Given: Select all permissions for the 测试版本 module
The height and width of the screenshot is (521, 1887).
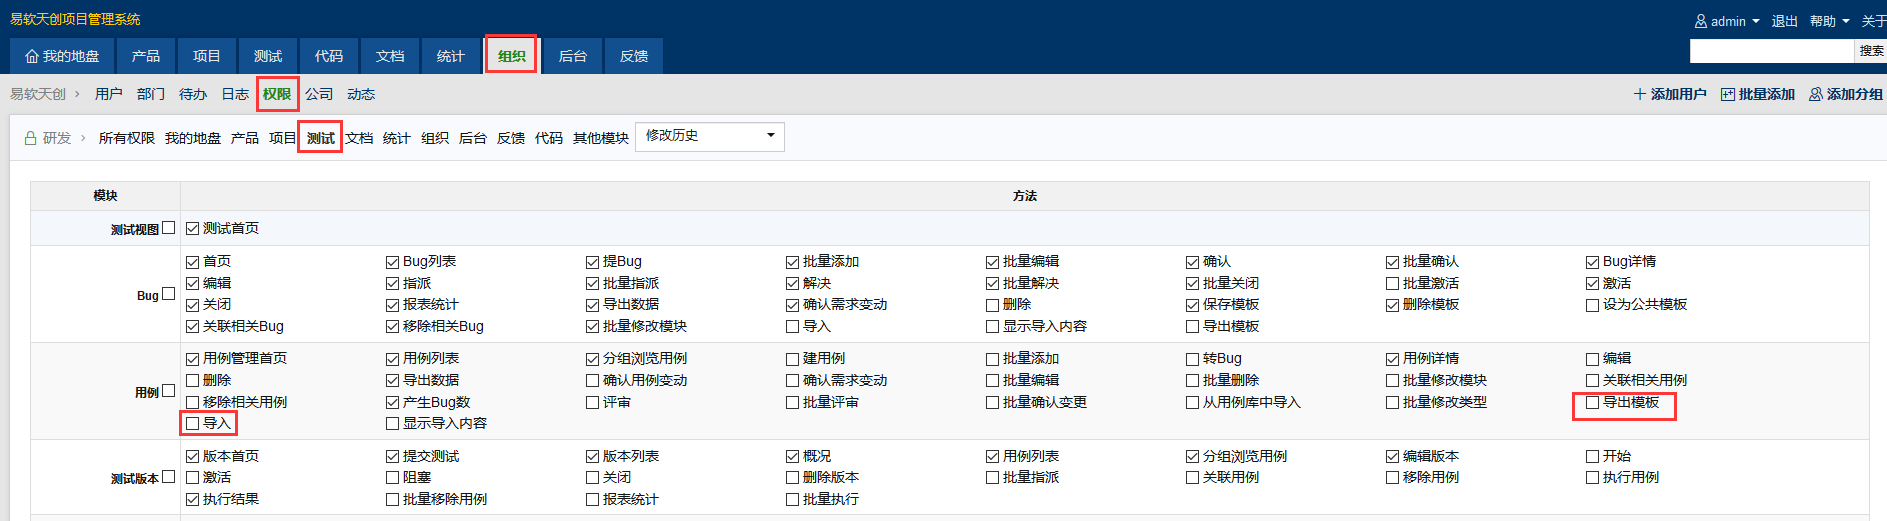Looking at the screenshot, I should pyautogui.click(x=169, y=477).
